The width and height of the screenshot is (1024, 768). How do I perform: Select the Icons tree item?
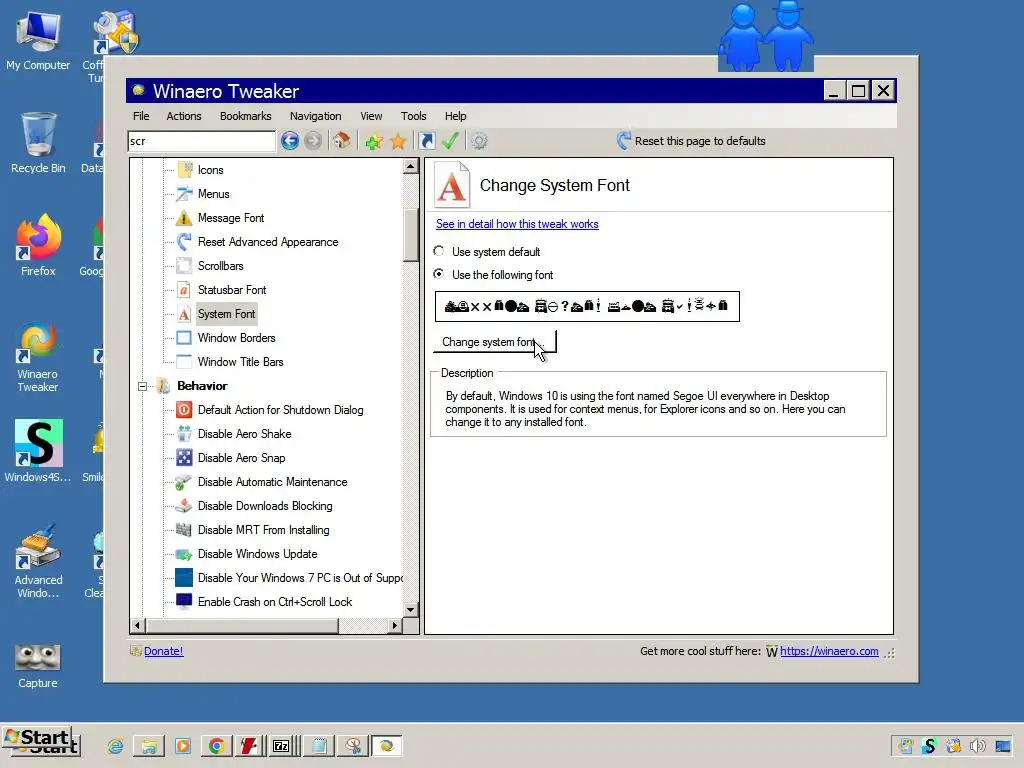tap(210, 170)
